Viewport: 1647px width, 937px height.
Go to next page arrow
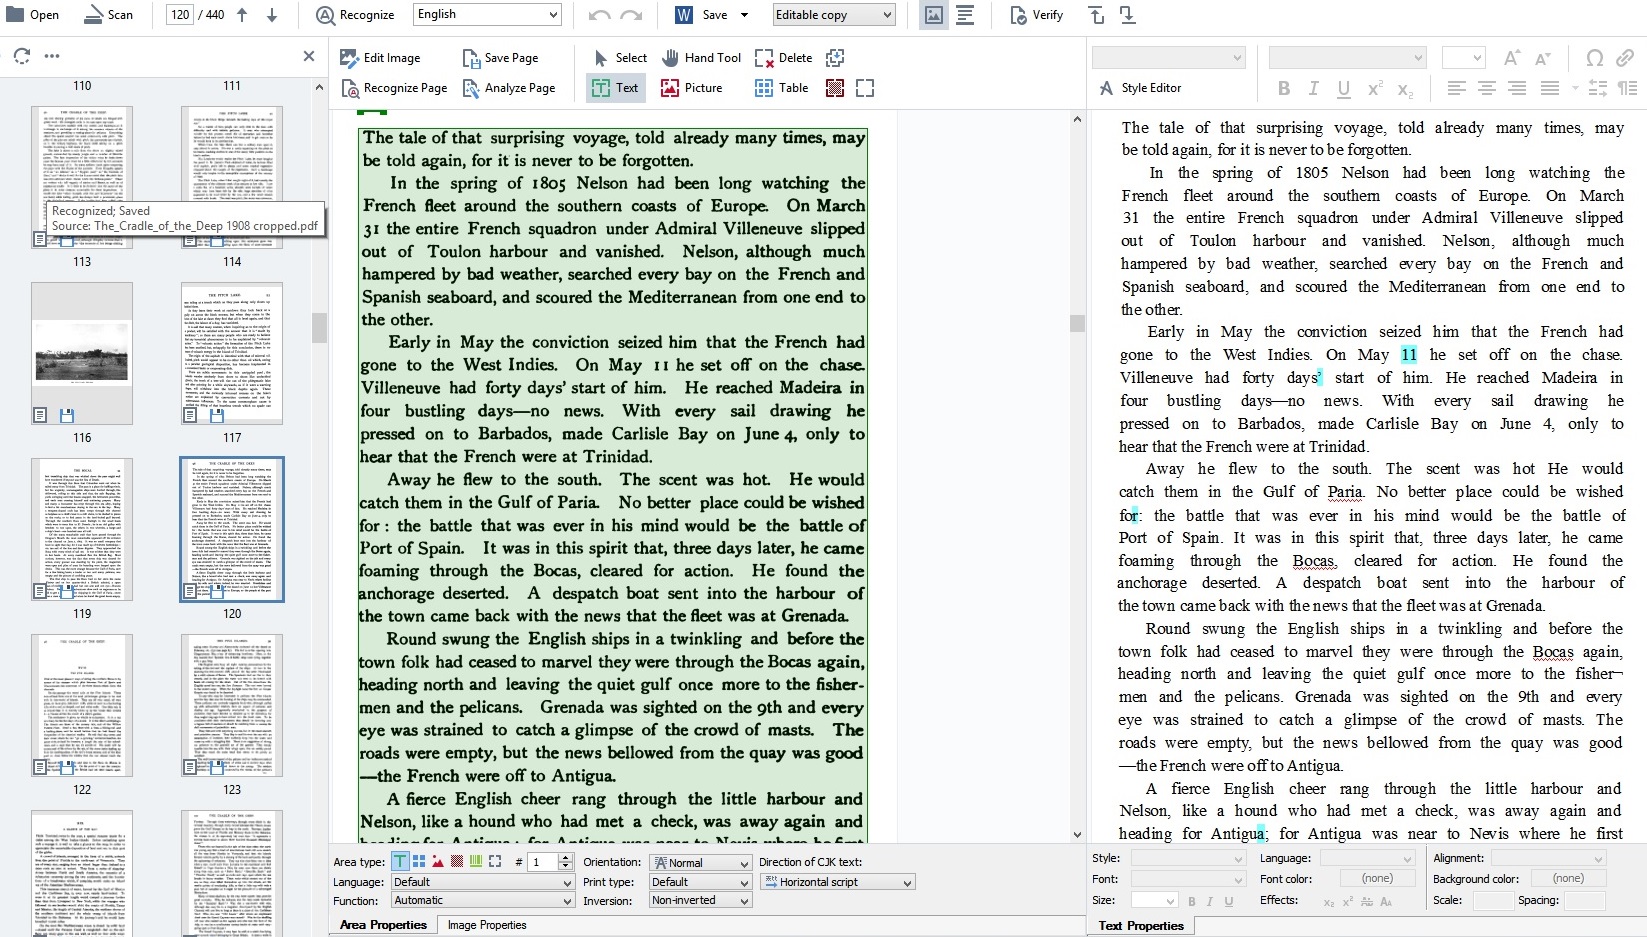(x=272, y=15)
